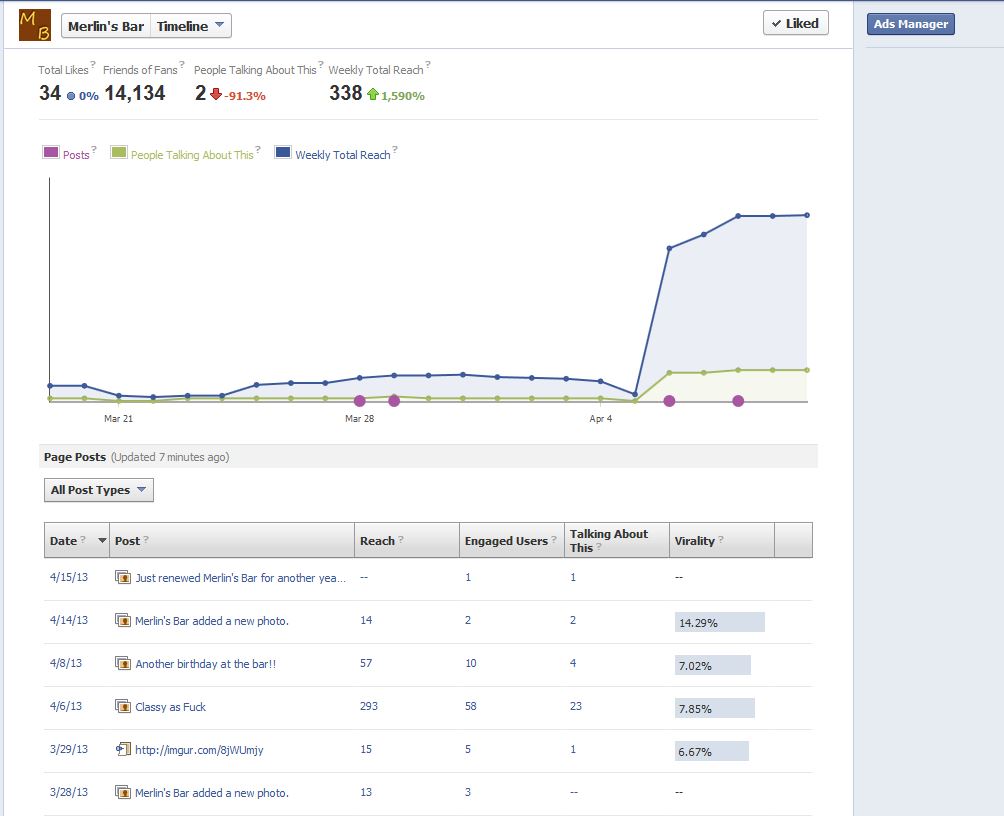Open the post Just renewed Merlin's Bar

tap(240, 578)
